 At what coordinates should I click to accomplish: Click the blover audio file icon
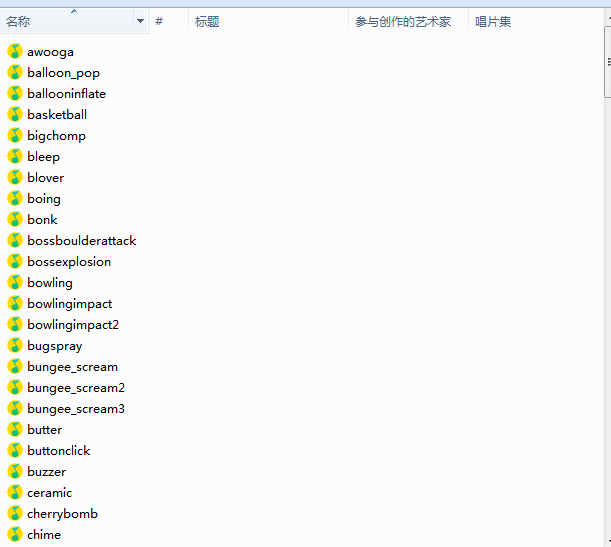pos(15,178)
